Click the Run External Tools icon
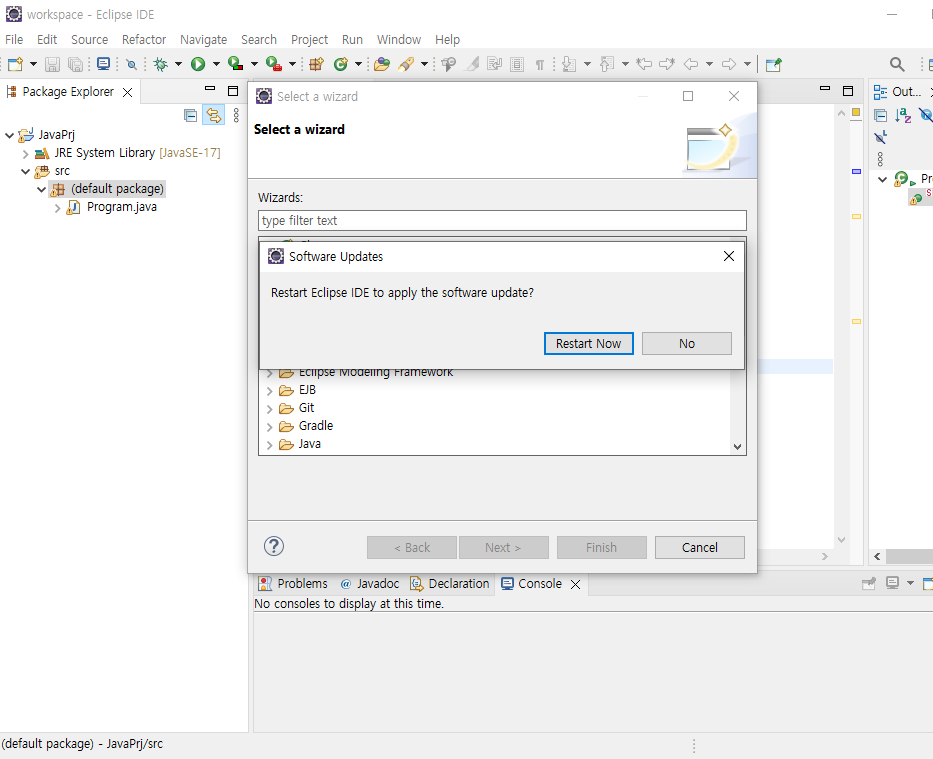 pos(274,64)
